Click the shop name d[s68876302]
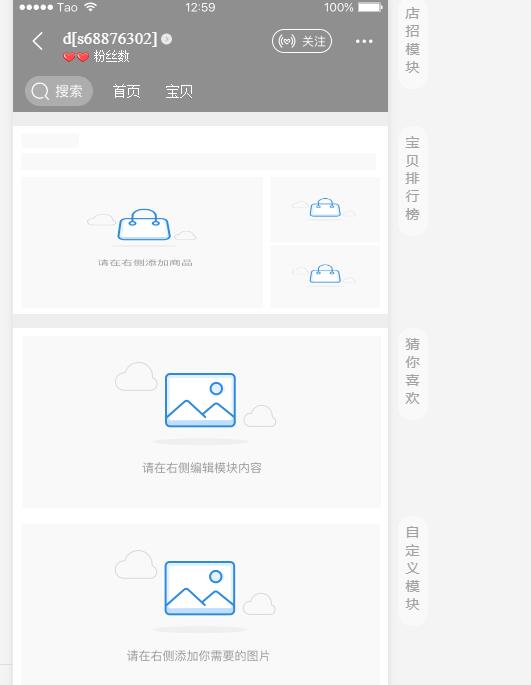 (110, 39)
